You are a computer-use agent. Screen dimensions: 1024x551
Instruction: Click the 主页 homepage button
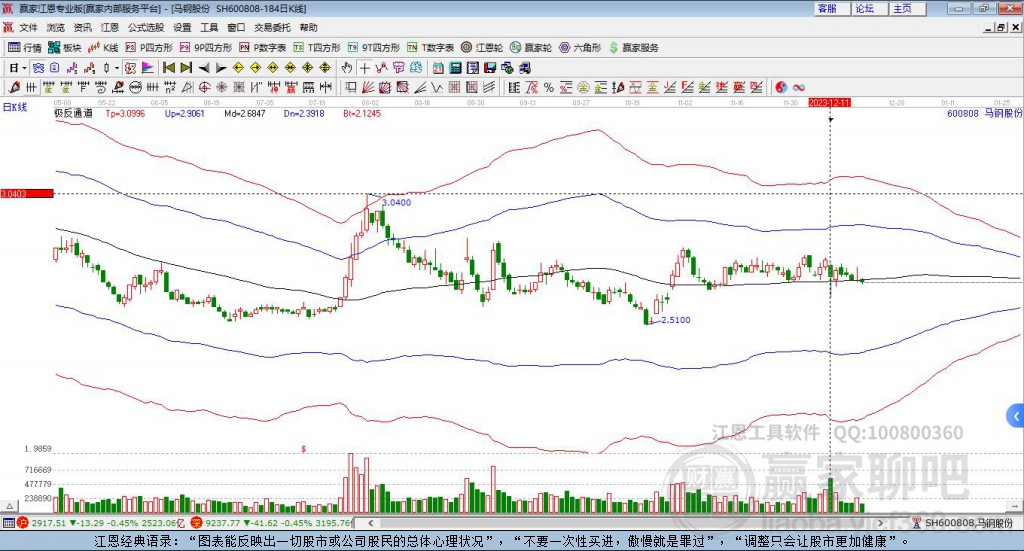click(x=908, y=8)
